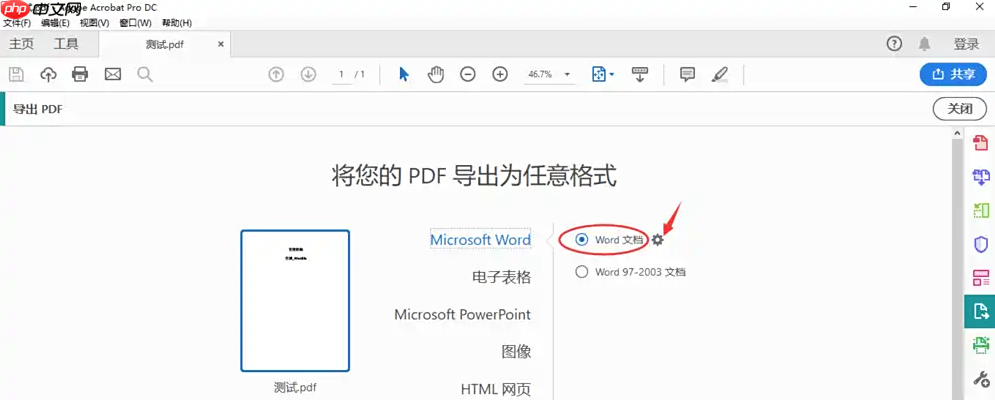Click Export PDF sidebar icon
The height and width of the screenshot is (400, 995).
click(x=981, y=311)
